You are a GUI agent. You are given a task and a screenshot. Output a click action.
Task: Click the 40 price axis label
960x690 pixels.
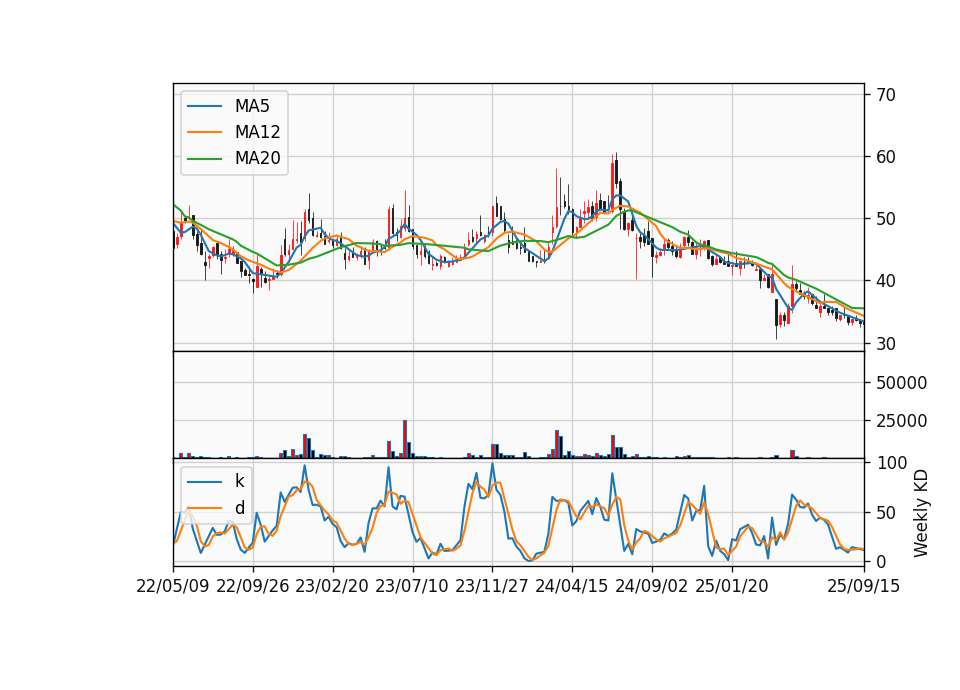pyautogui.click(x=886, y=281)
